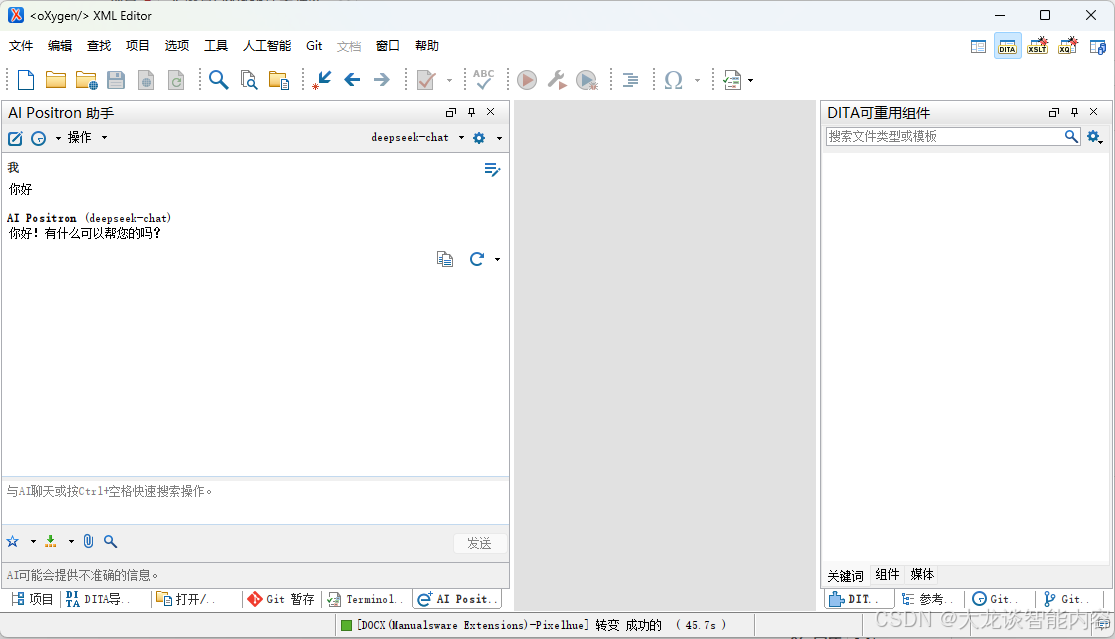The width and height of the screenshot is (1115, 639).
Task: Open the validate dropdown arrow
Action: 449,80
